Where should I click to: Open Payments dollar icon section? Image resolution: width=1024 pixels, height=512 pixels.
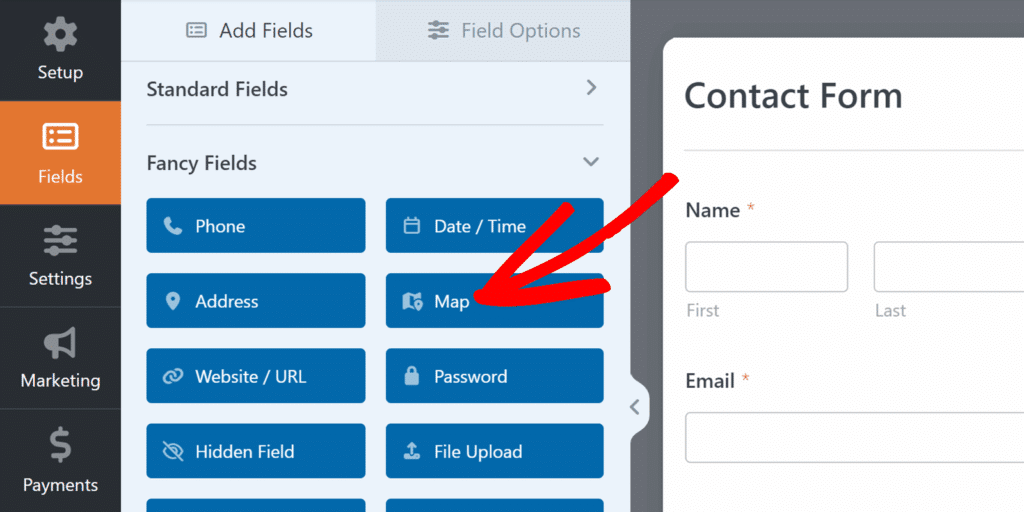point(60,460)
